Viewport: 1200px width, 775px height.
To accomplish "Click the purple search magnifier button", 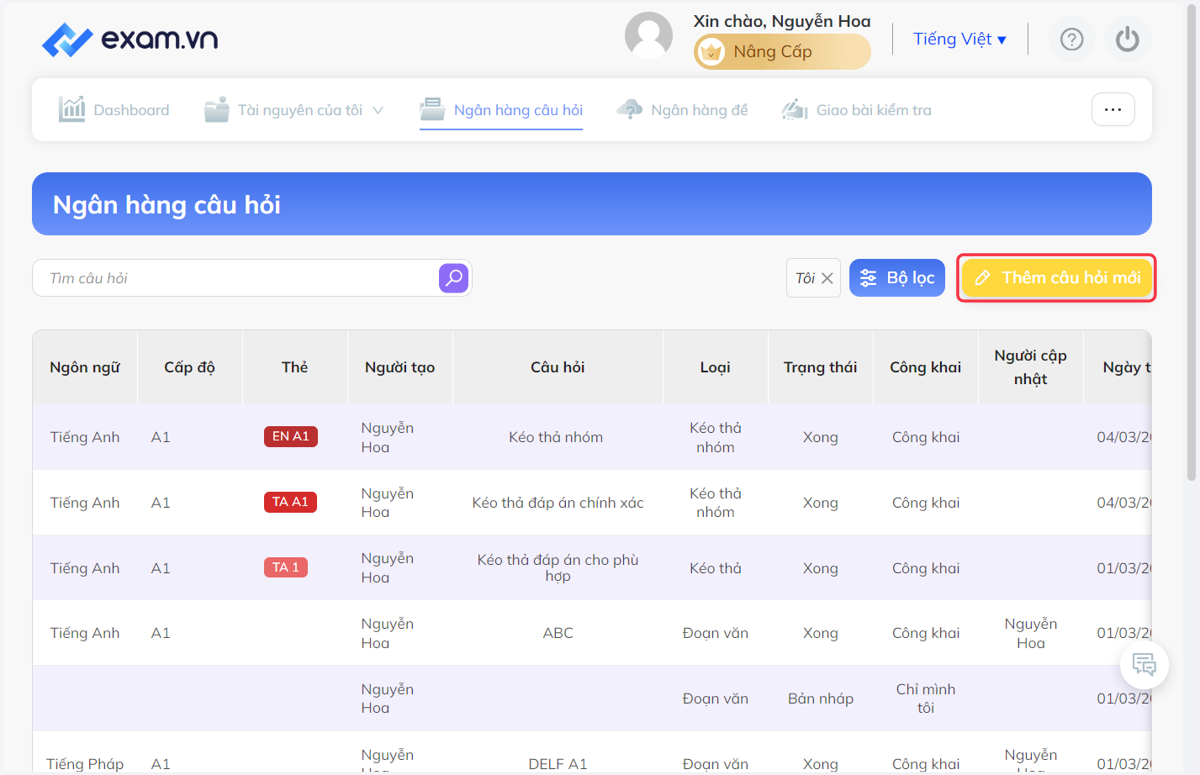I will click(454, 278).
